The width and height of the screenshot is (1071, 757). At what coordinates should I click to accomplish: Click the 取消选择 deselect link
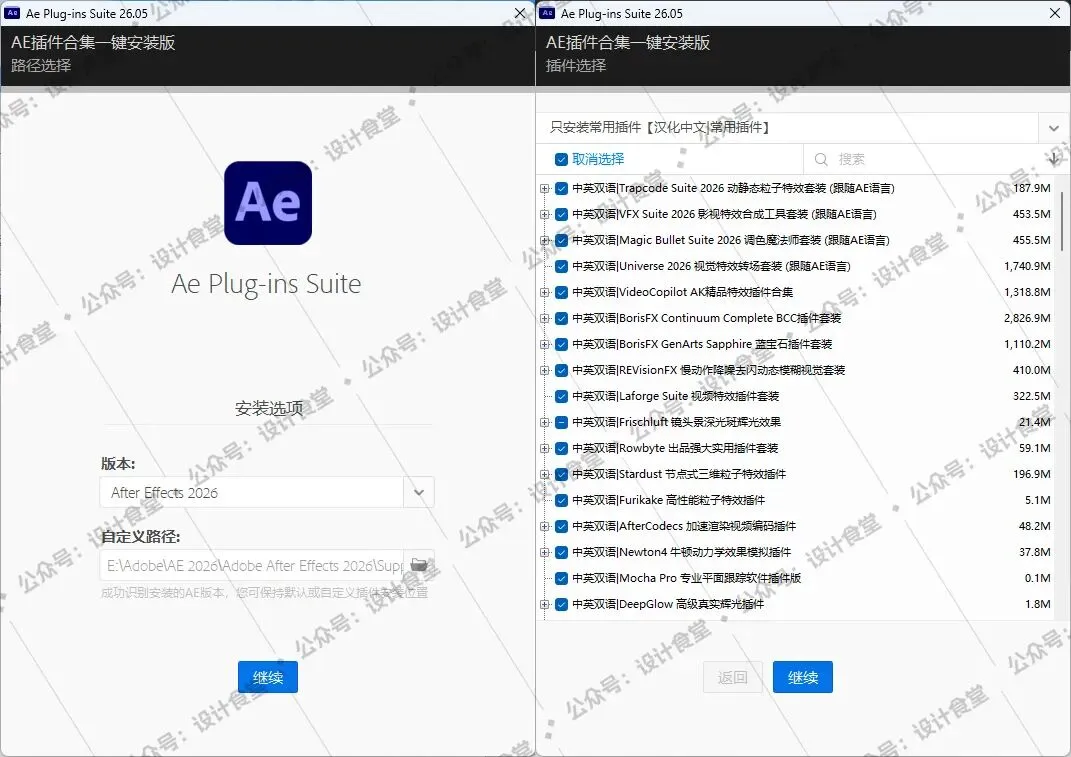tap(598, 159)
